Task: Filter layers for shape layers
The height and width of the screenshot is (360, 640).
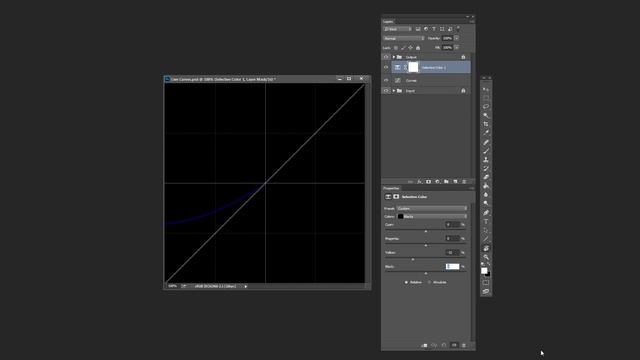Action: (442, 29)
